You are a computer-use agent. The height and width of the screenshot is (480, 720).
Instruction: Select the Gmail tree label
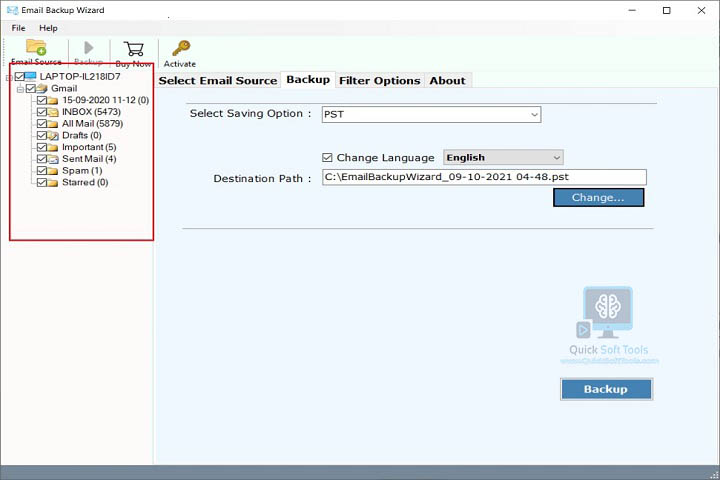pyautogui.click(x=64, y=88)
